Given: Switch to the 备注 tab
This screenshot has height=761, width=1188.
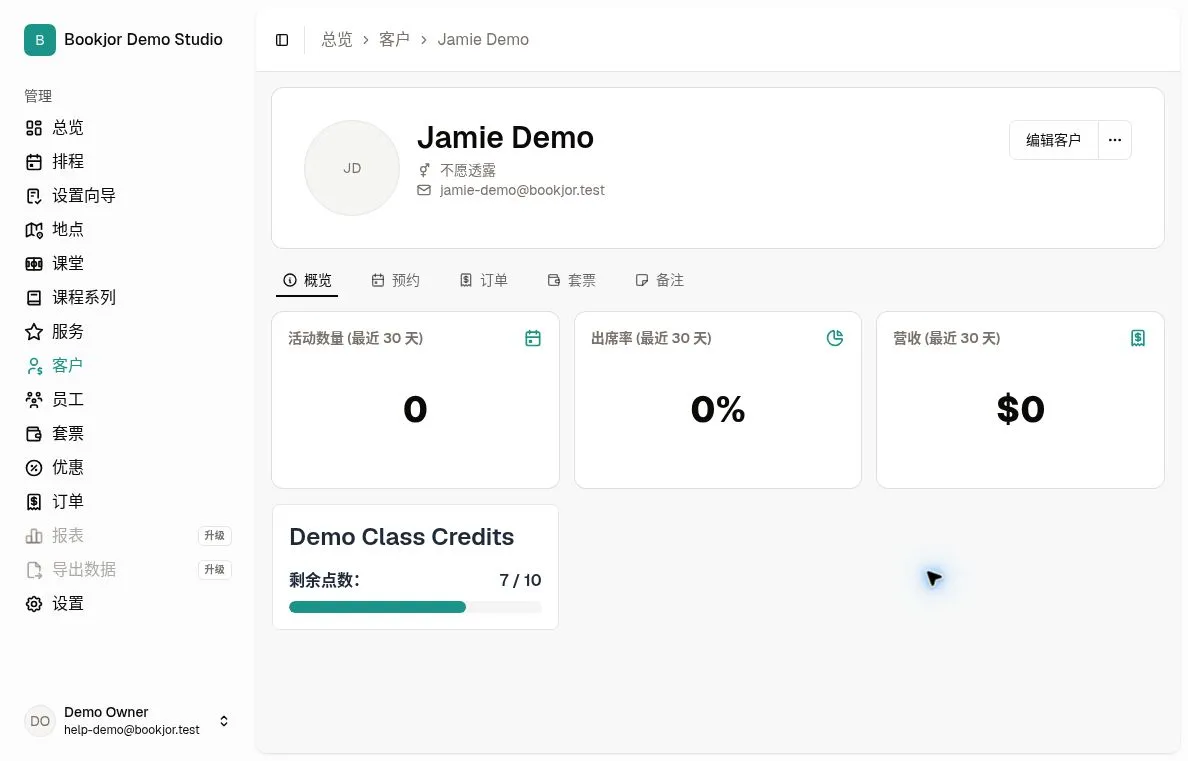Looking at the screenshot, I should click(x=660, y=280).
